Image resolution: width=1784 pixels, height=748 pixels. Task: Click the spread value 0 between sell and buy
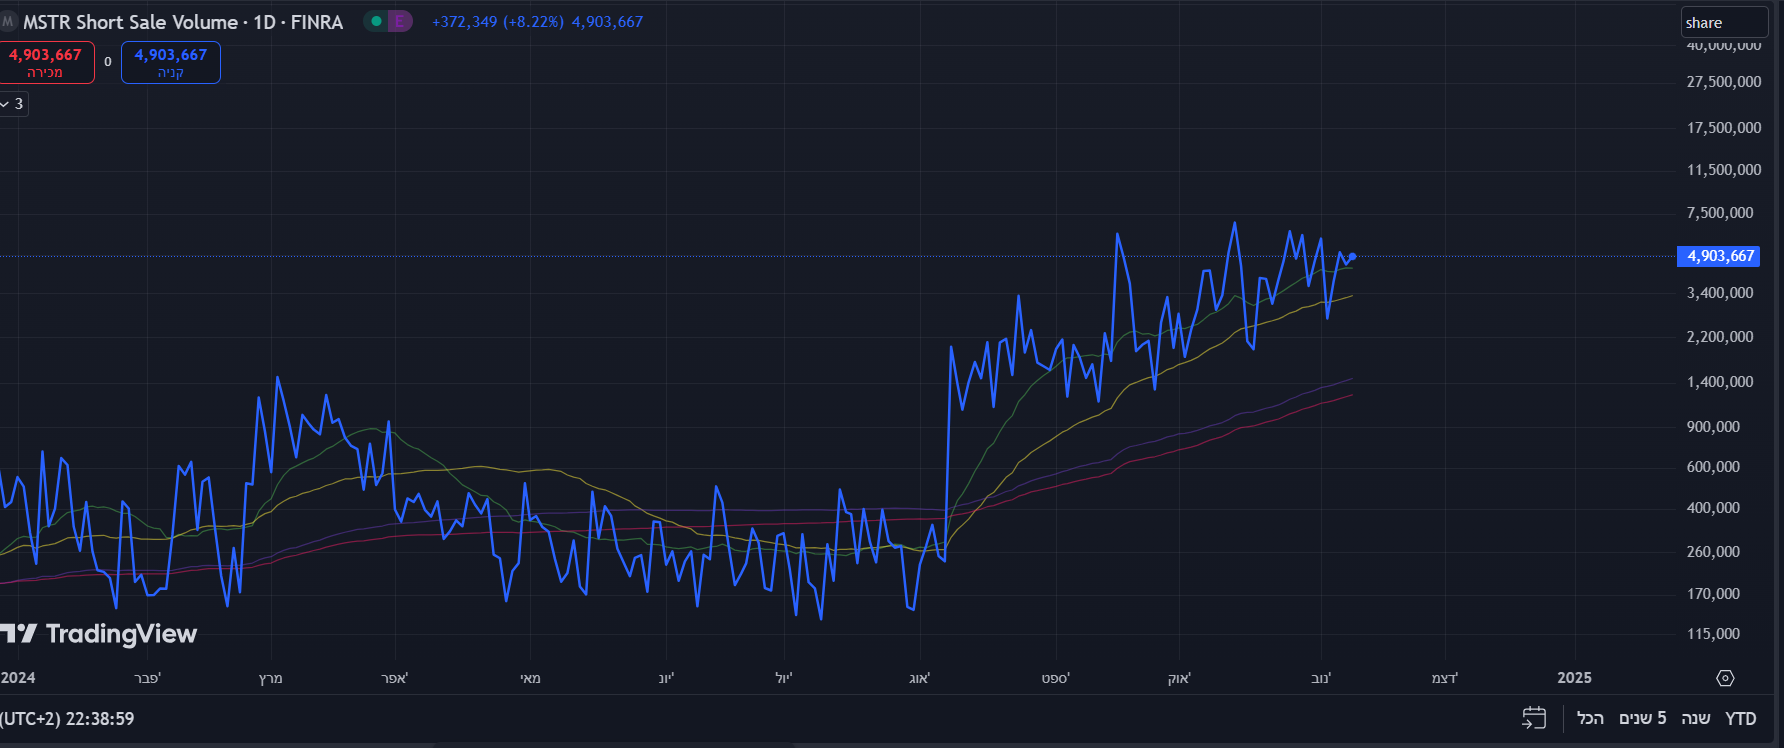pyautogui.click(x=108, y=62)
